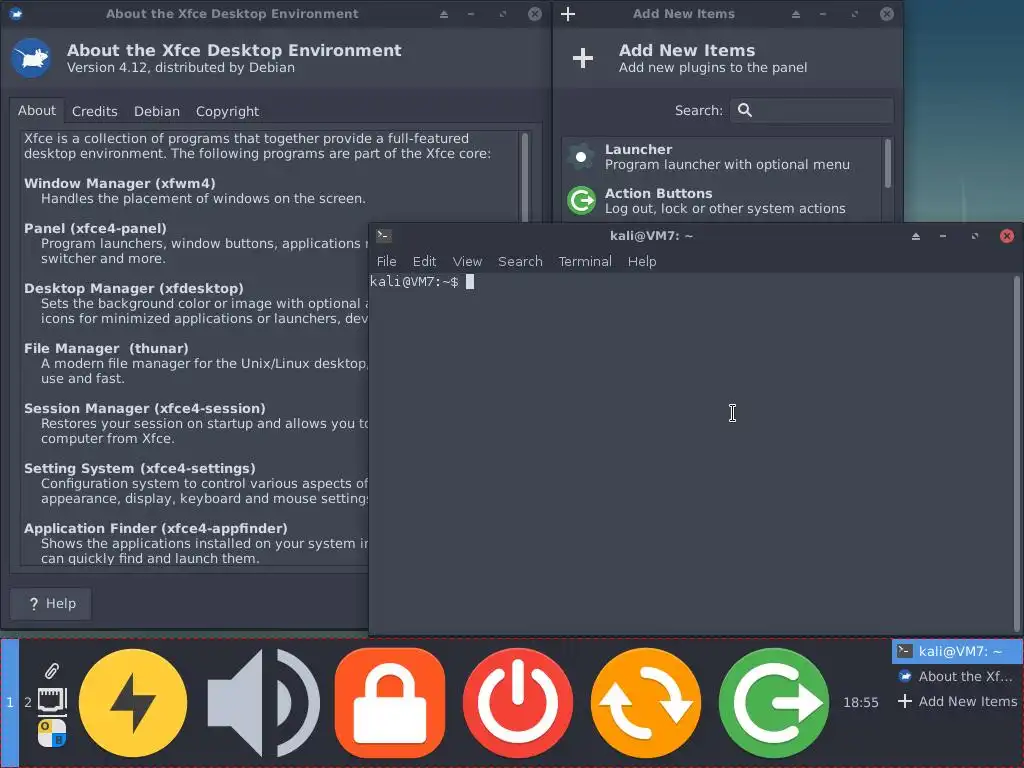The width and height of the screenshot is (1024, 768).
Task: Switch to the Debian tab
Action: [x=157, y=111]
